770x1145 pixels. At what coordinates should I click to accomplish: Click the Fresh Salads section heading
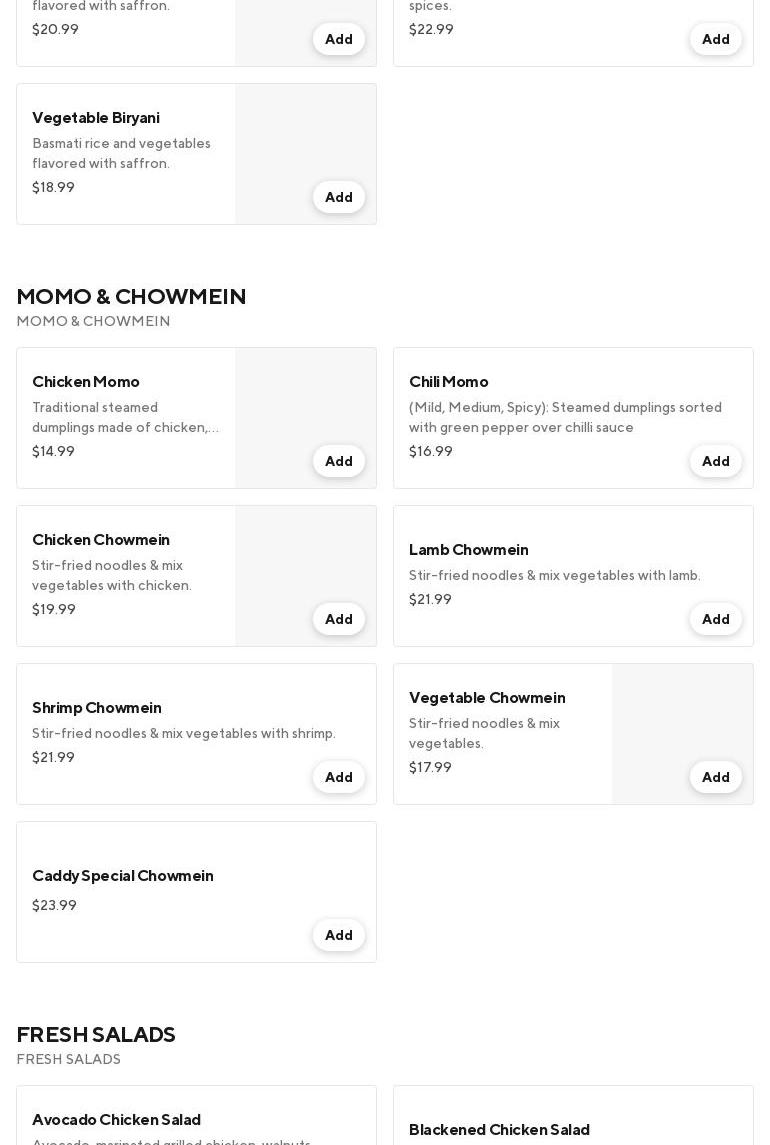coord(96,1034)
